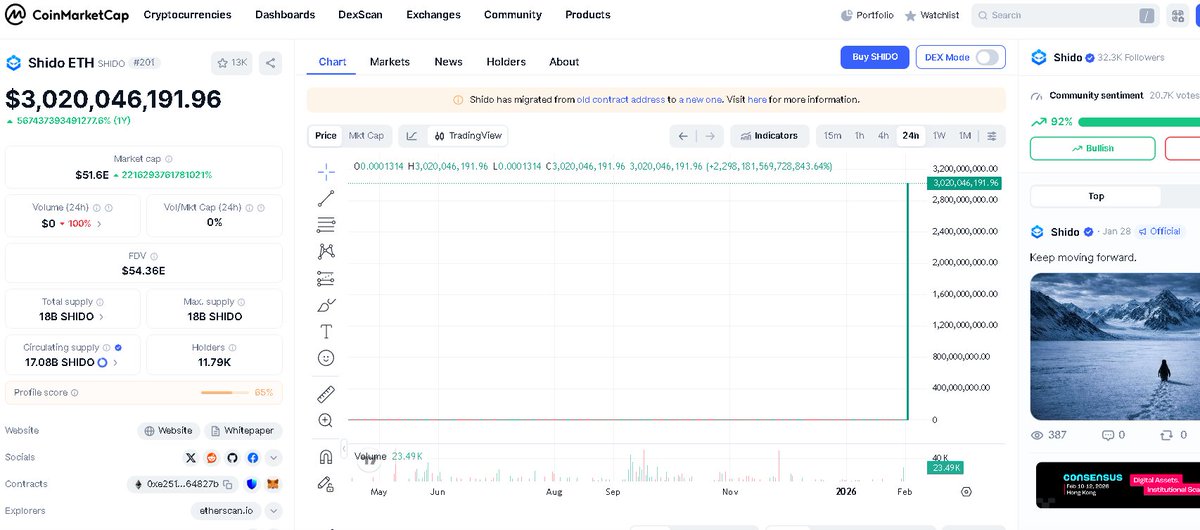
Task: Expand Total supply 18B SHIDO details
Action: point(101,317)
